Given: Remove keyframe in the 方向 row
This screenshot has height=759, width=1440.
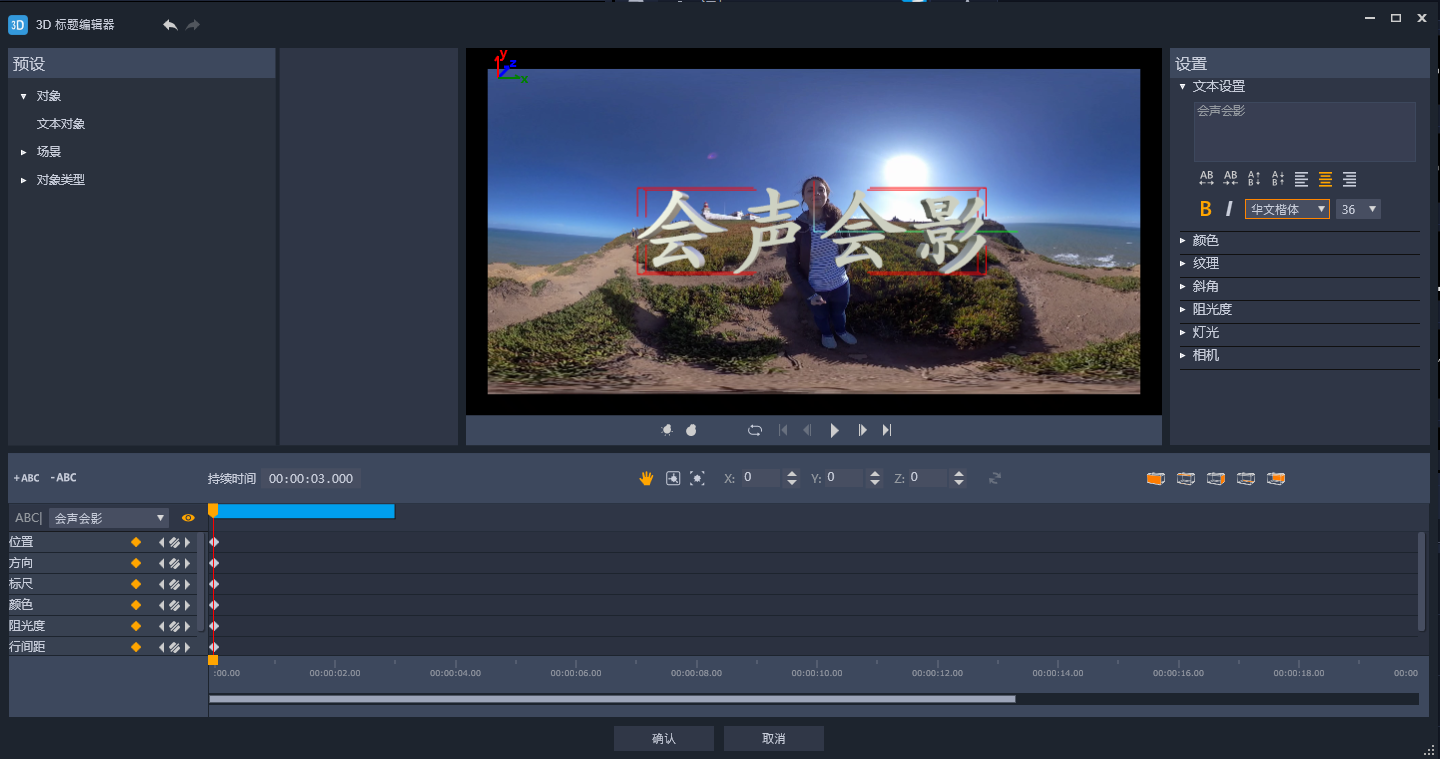Looking at the screenshot, I should tap(174, 563).
